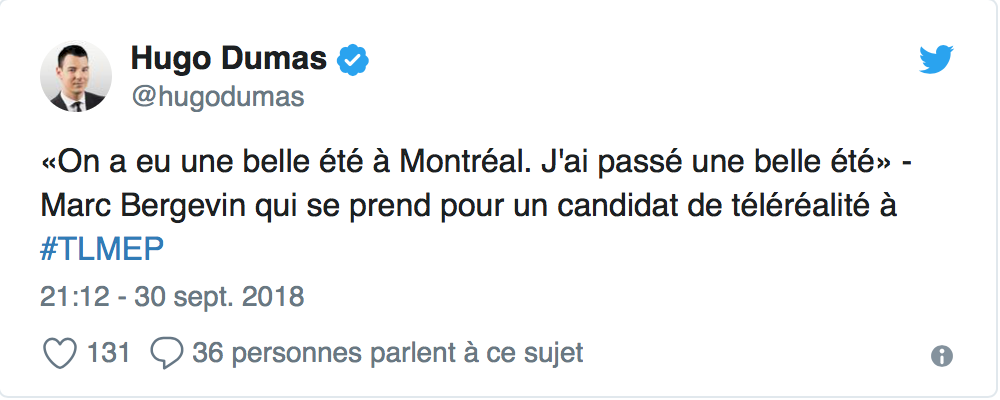The image size is (1000, 400).
Task: Click the reply speech bubble icon
Action: click(x=166, y=353)
